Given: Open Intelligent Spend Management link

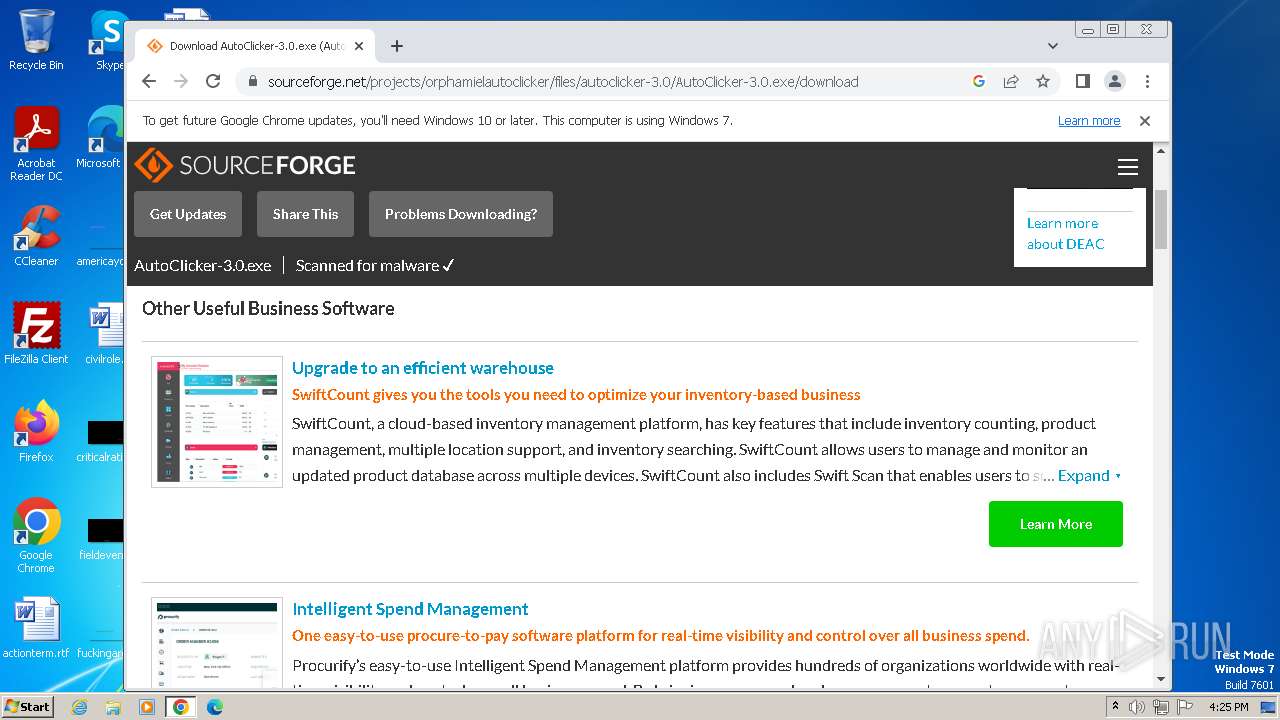Looking at the screenshot, I should 410,609.
